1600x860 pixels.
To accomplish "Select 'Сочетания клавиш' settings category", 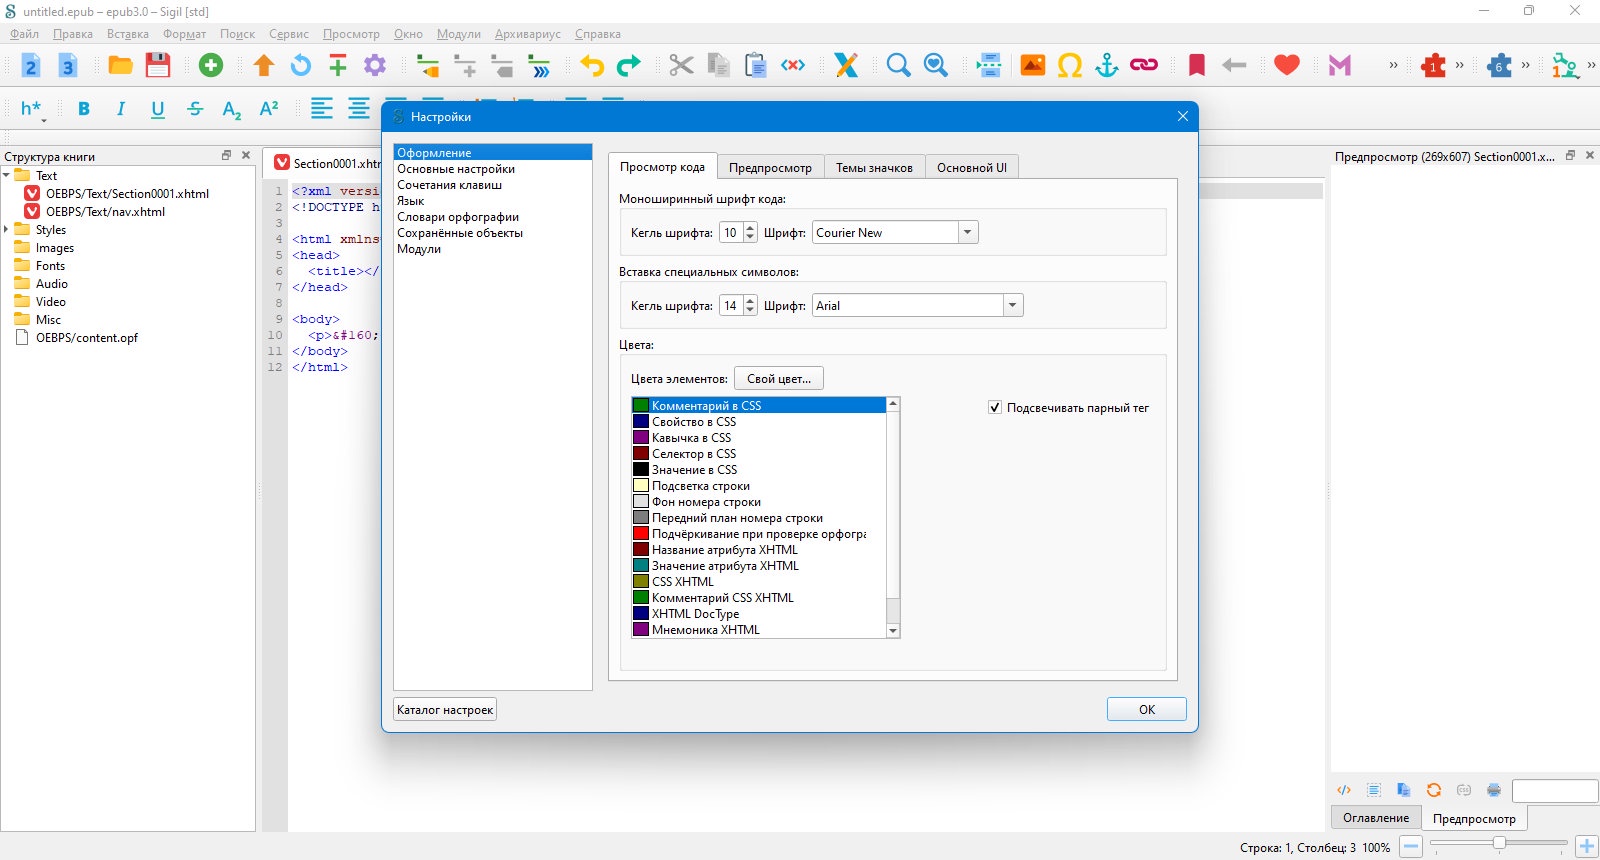I will click(x=449, y=185).
